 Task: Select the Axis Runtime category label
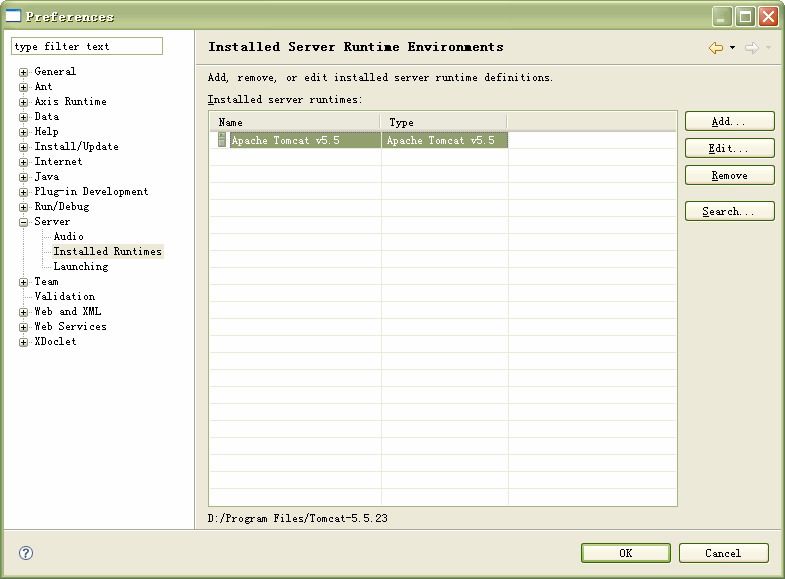pos(70,101)
